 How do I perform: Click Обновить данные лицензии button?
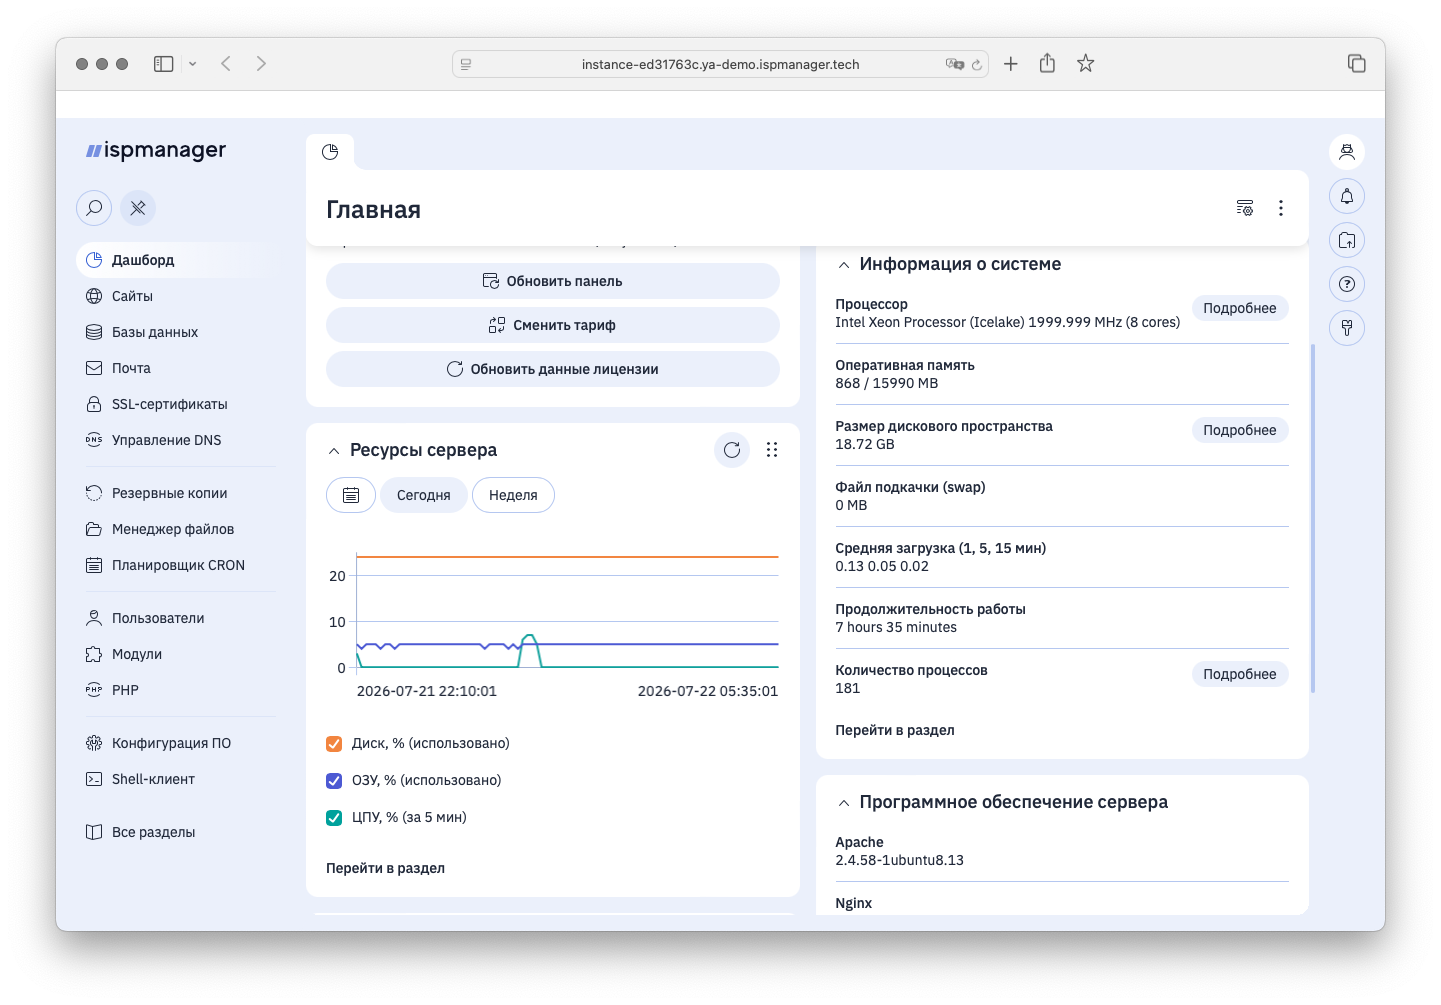553,369
